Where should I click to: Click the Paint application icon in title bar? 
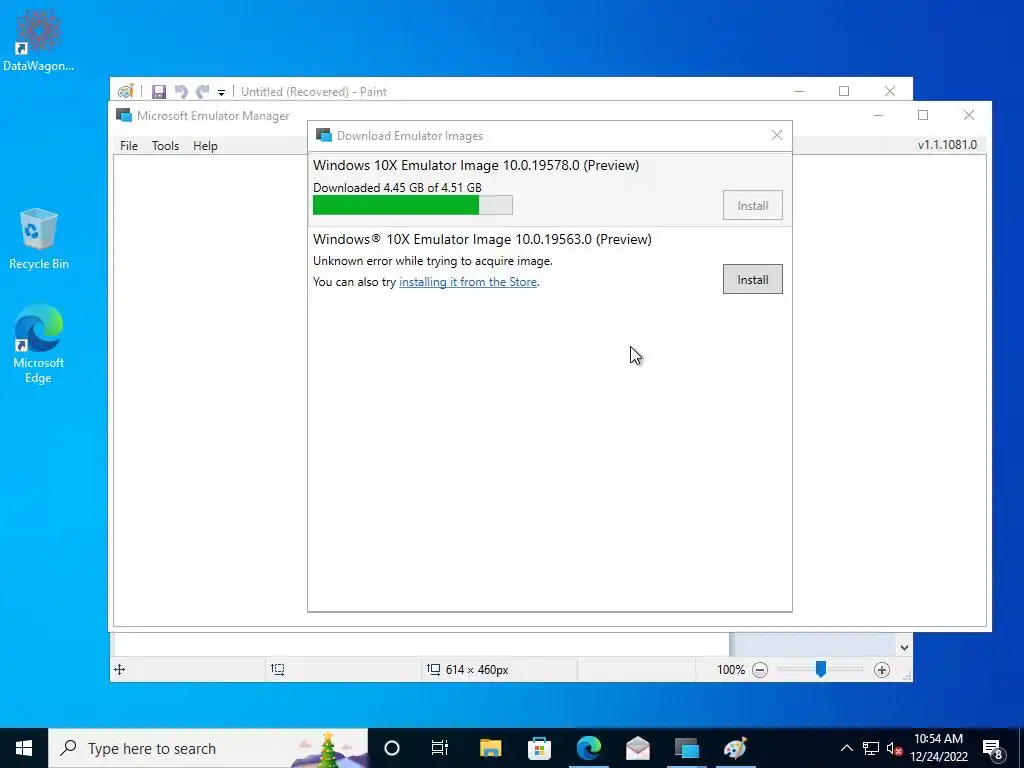coord(125,91)
